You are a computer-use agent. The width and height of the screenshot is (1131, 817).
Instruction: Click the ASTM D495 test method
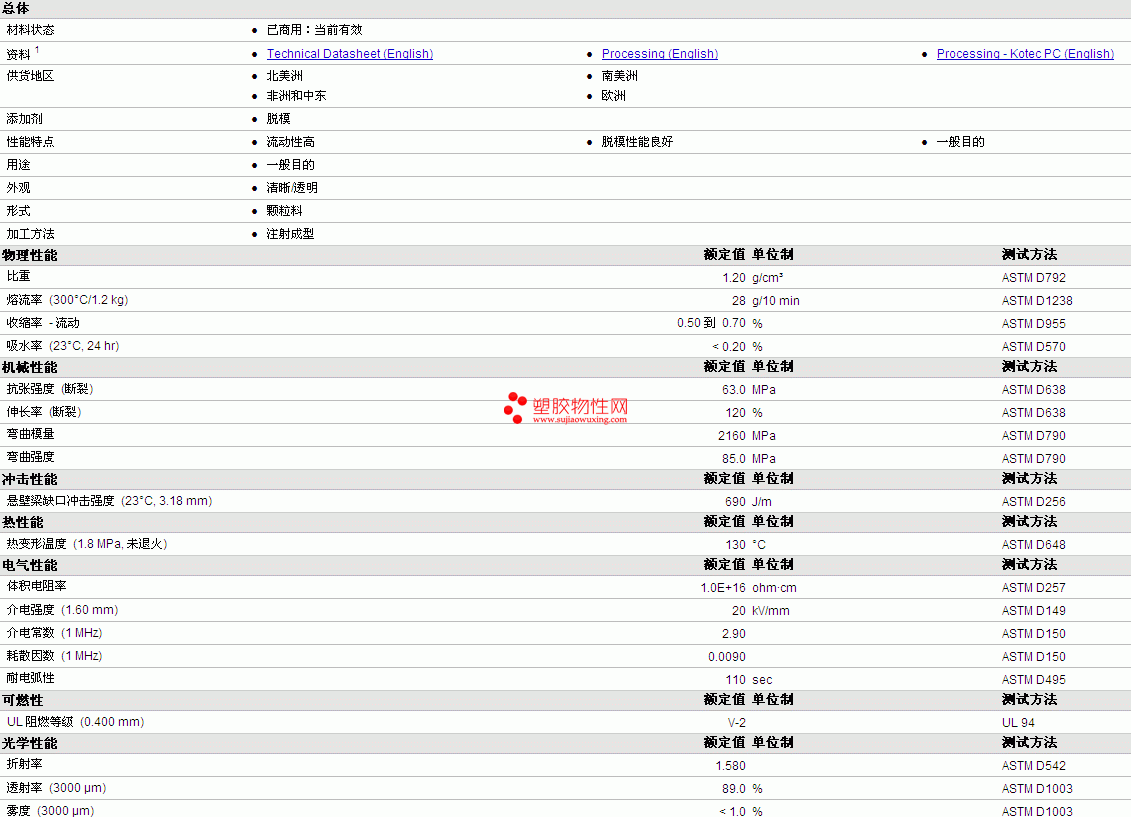click(x=1034, y=679)
